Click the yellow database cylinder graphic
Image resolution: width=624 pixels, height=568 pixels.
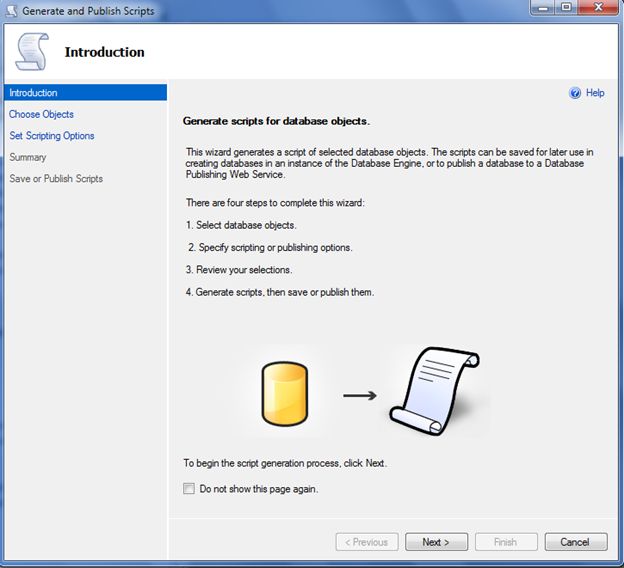(x=285, y=394)
